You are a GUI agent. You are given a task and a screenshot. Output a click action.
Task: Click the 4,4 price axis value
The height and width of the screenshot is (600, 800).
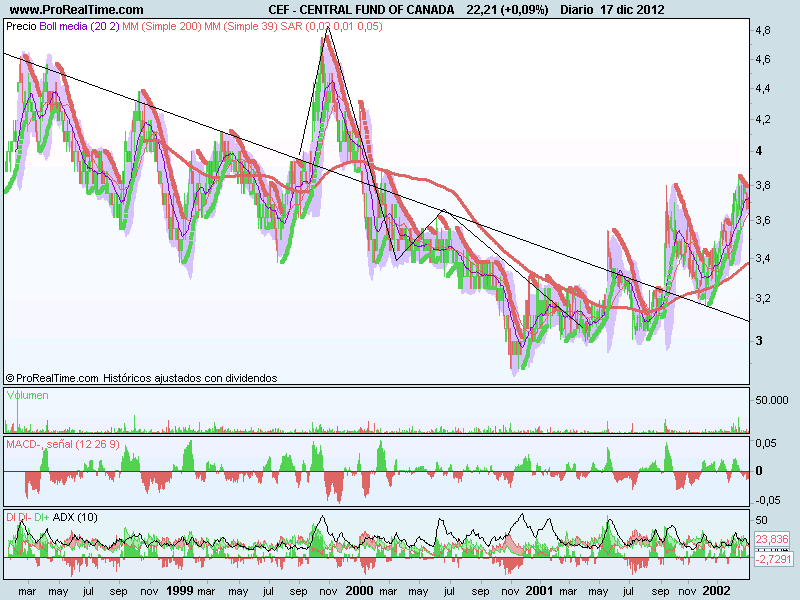(763, 88)
